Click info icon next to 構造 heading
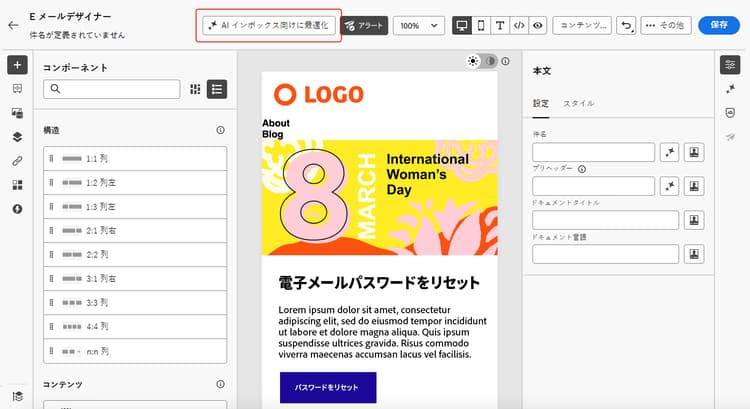 click(x=221, y=130)
